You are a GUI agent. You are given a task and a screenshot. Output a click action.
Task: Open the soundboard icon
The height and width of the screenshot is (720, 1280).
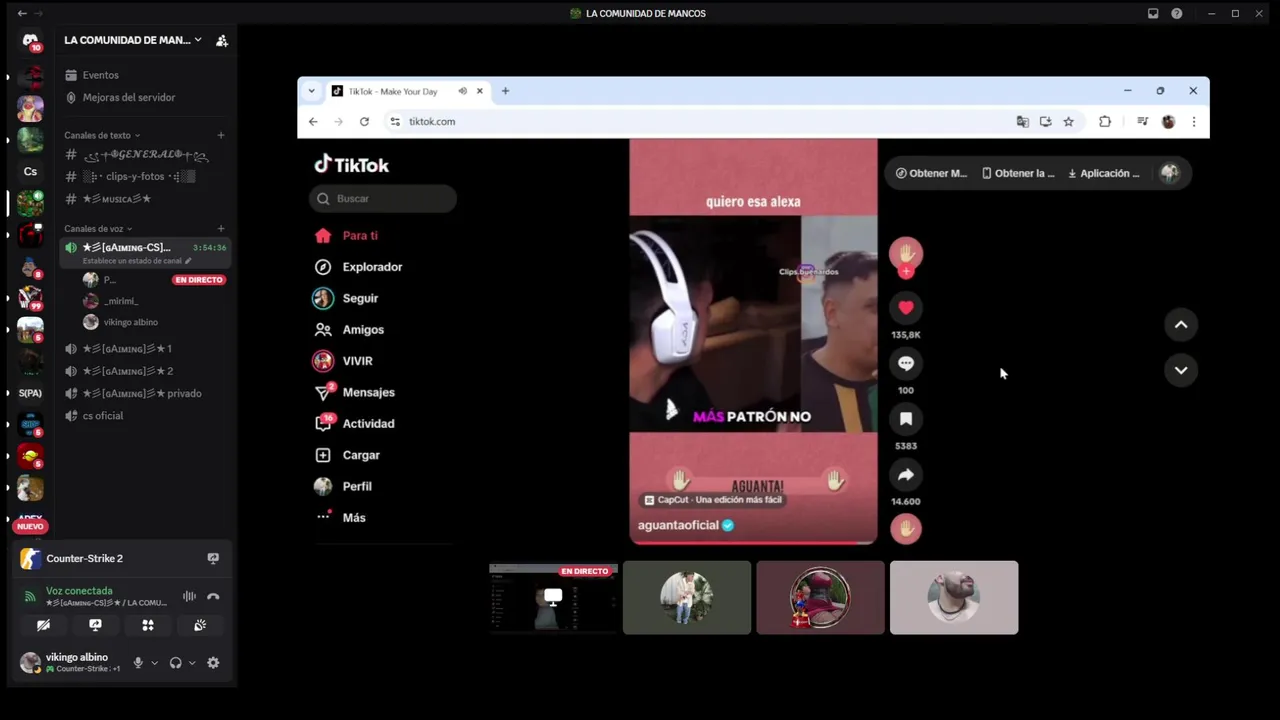(x=200, y=625)
